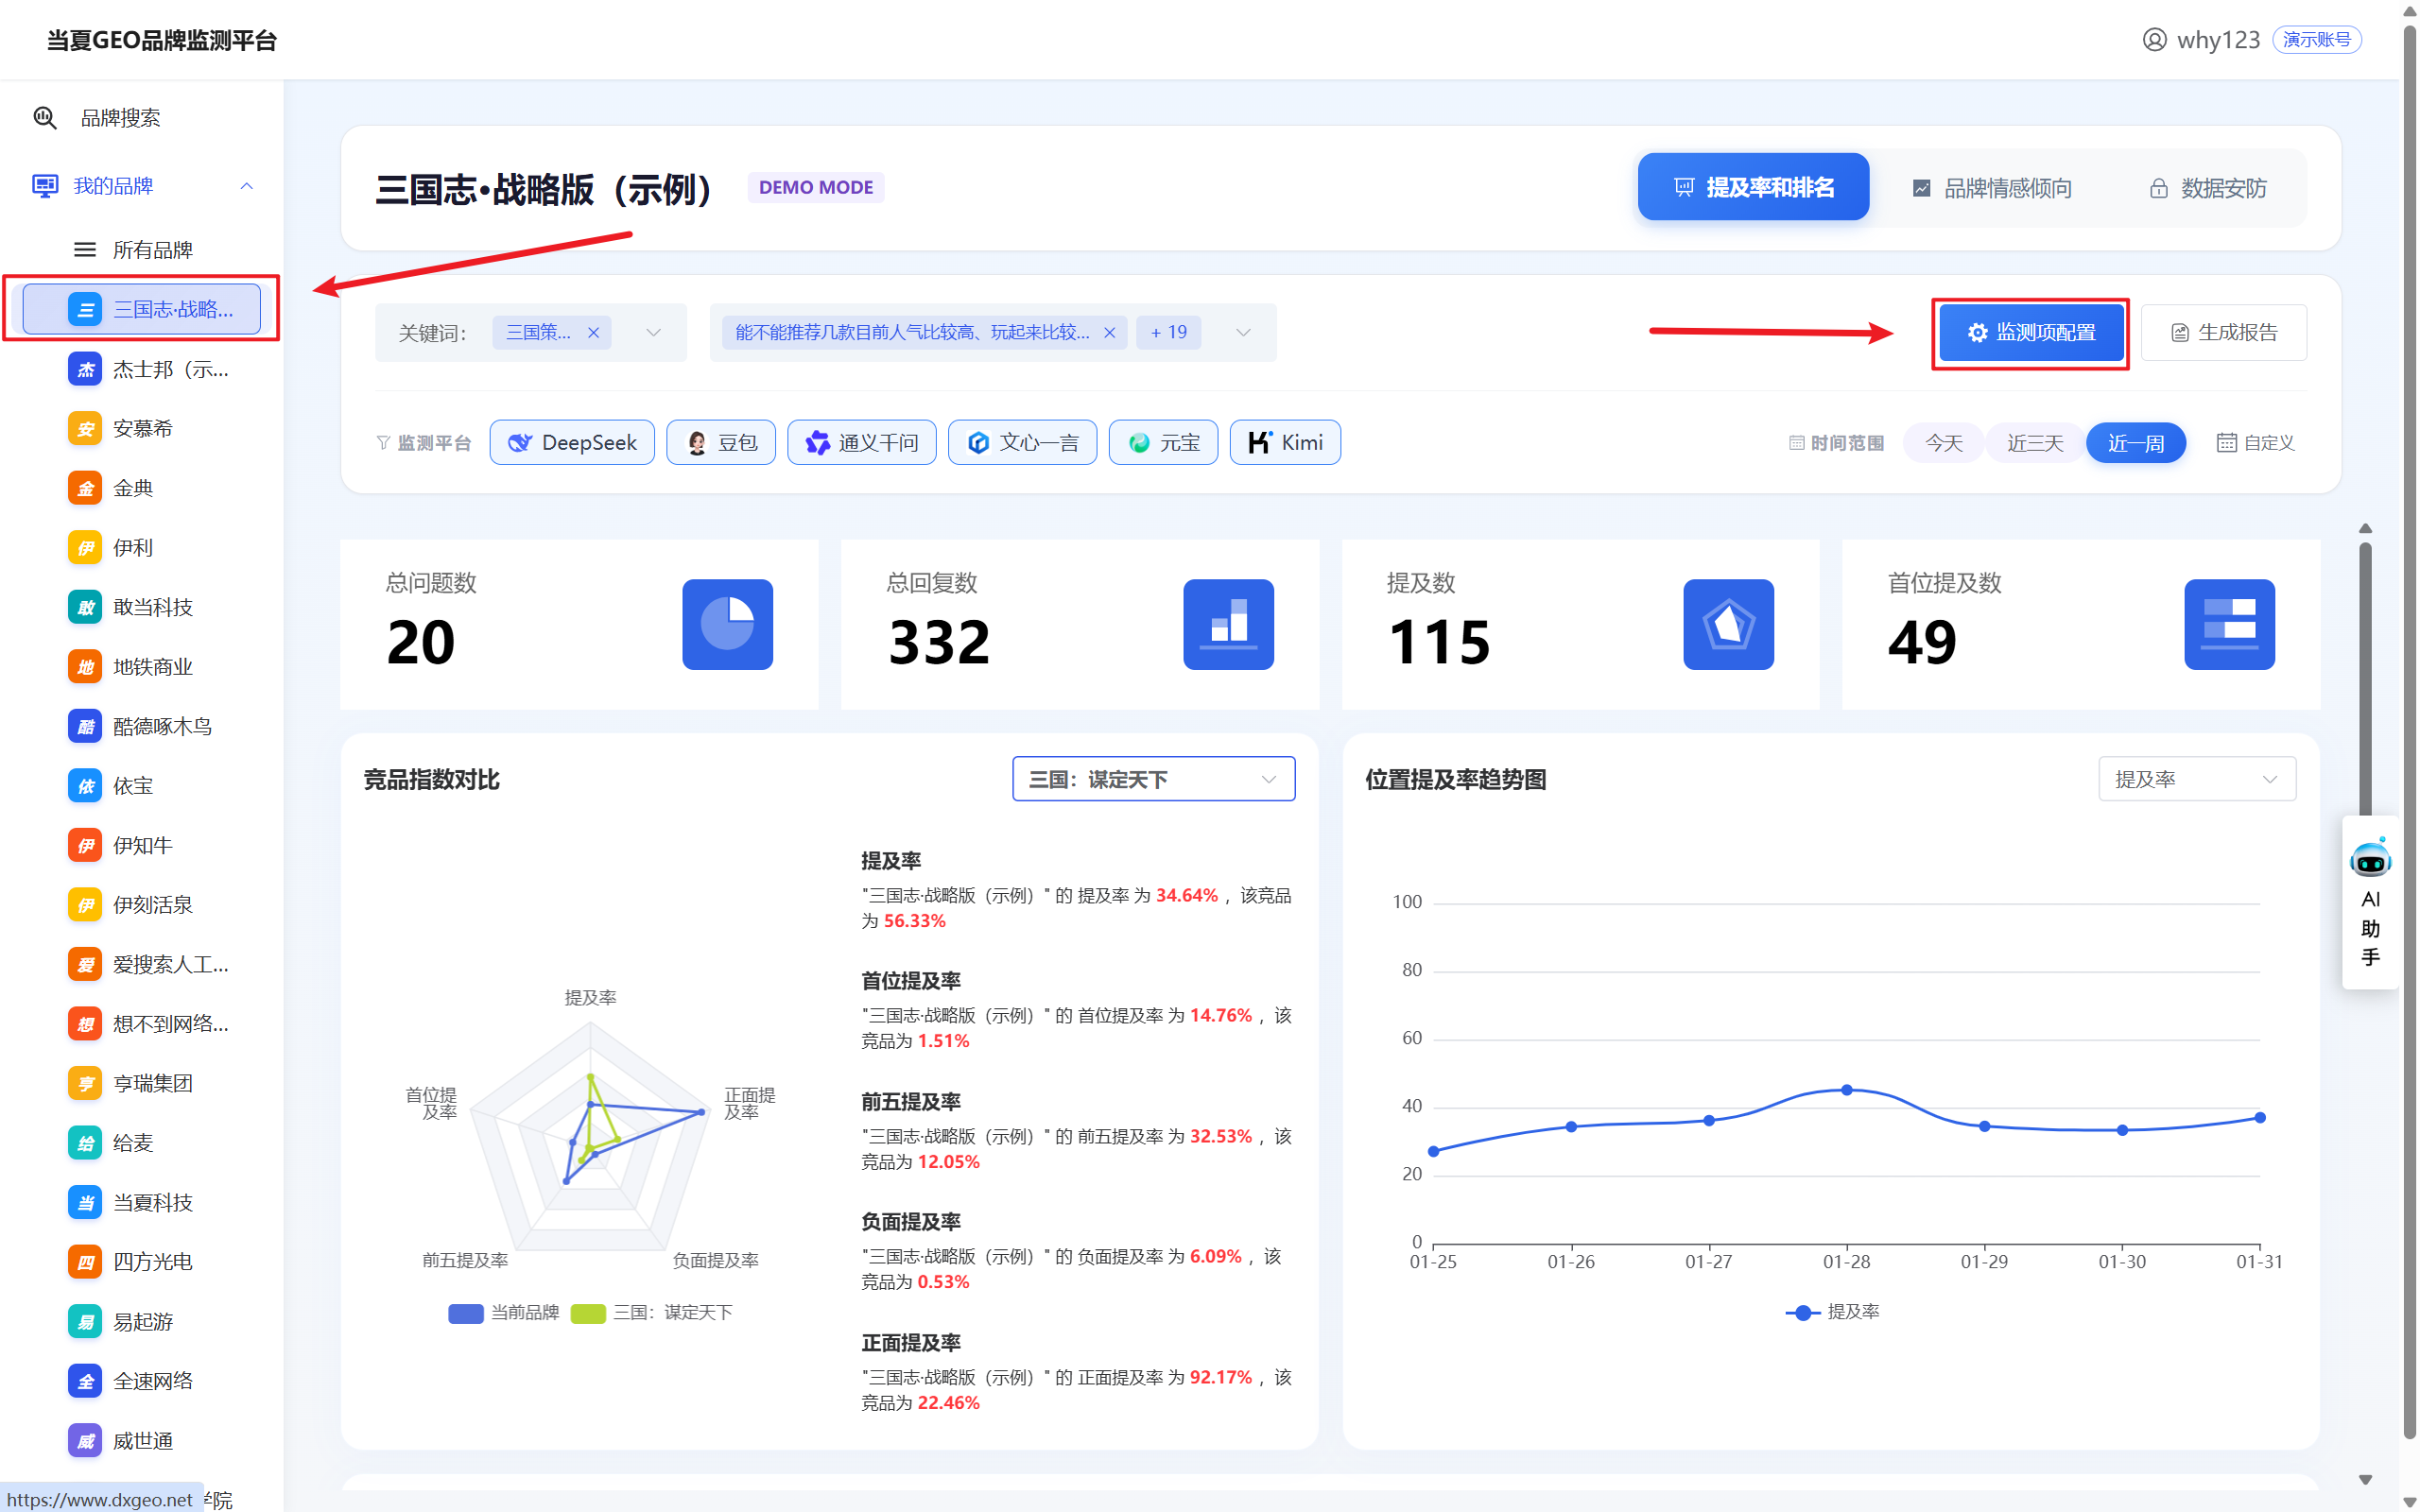Collapse the 我的品牌 sidebar section

(246, 186)
